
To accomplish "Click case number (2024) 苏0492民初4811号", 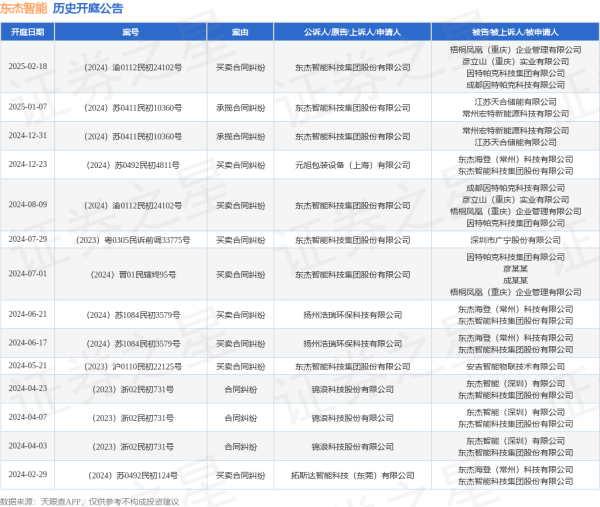I will (133, 165).
